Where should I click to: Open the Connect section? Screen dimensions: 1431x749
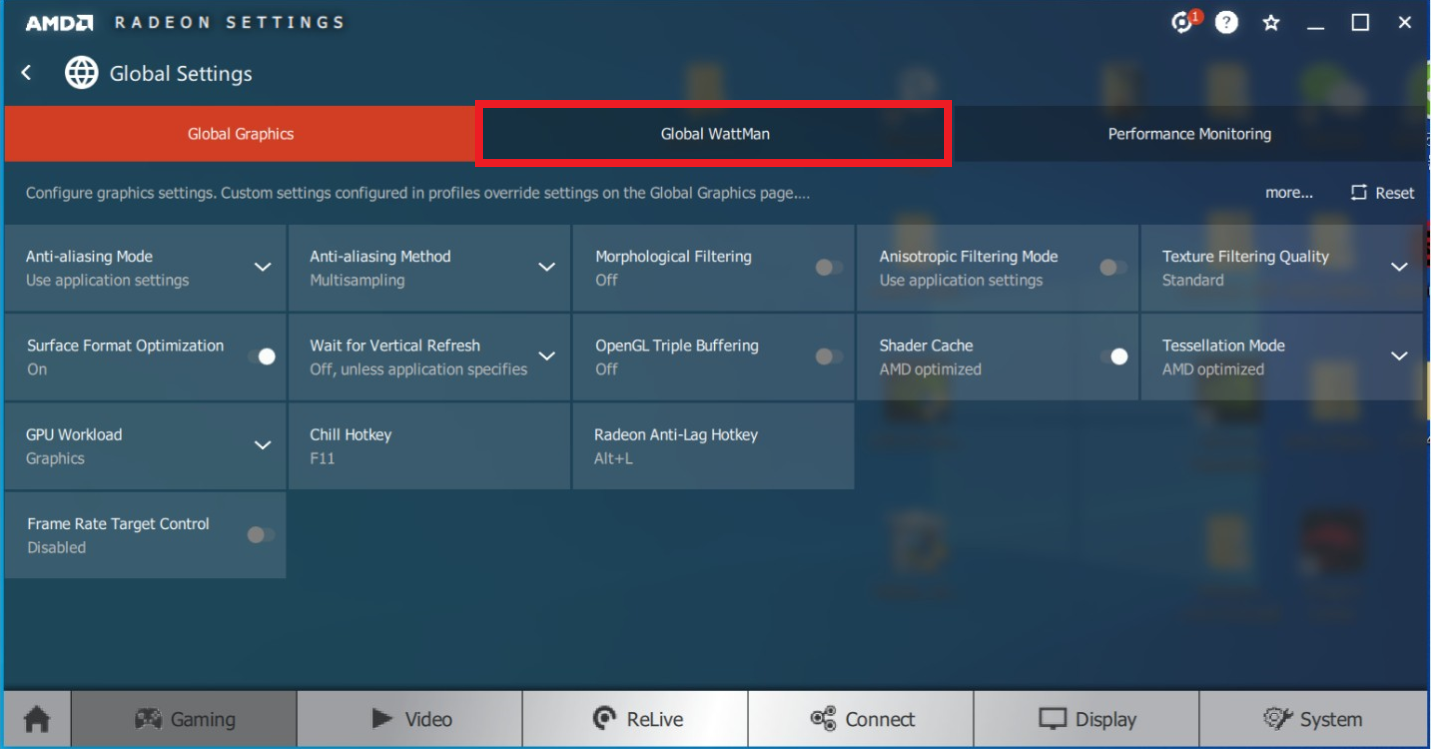click(x=861, y=719)
